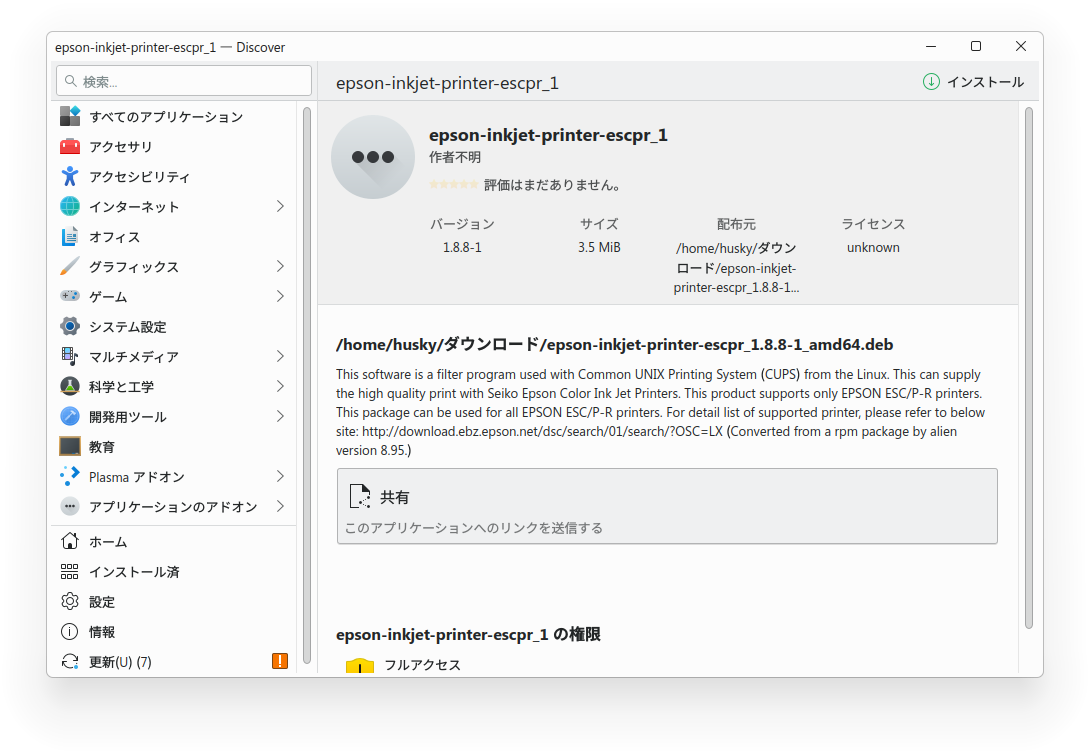
Task: Click the 共有 share button
Action: [x=667, y=506]
